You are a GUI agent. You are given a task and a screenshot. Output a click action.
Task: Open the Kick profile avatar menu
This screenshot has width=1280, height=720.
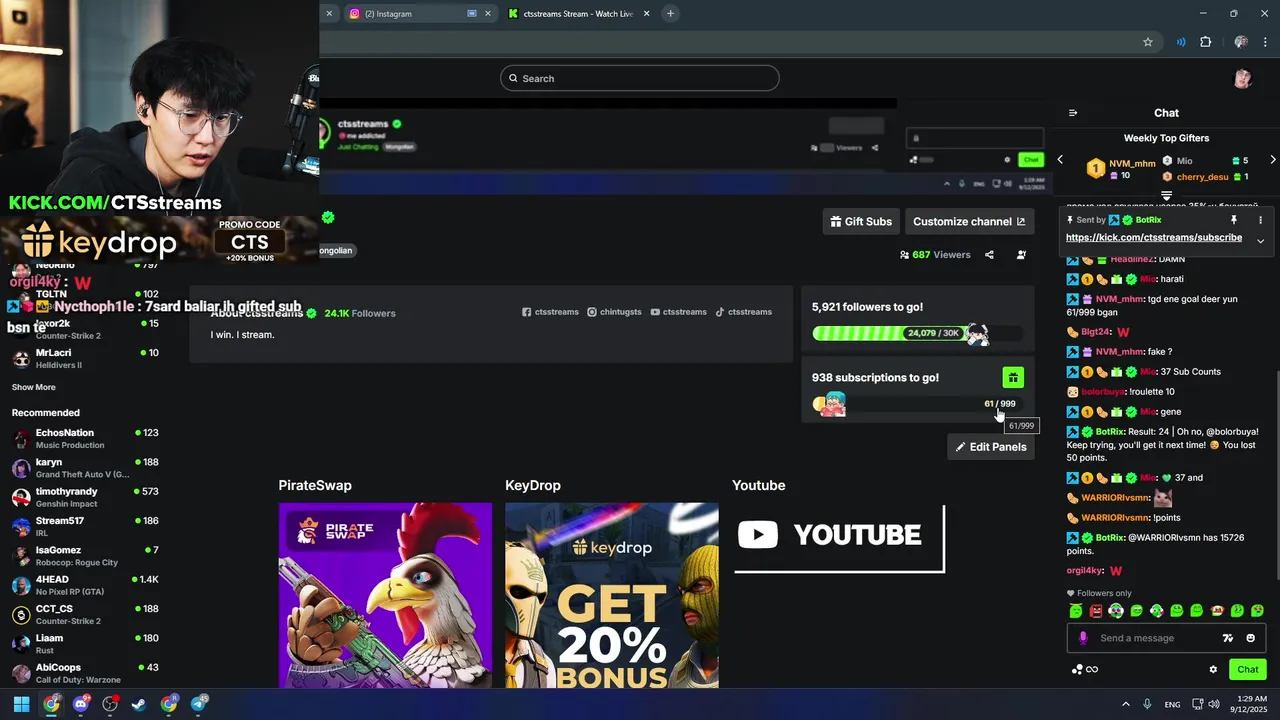(x=1243, y=79)
